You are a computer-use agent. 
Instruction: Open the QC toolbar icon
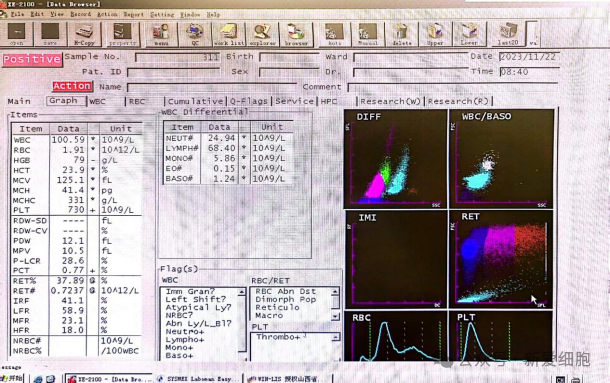pos(195,34)
